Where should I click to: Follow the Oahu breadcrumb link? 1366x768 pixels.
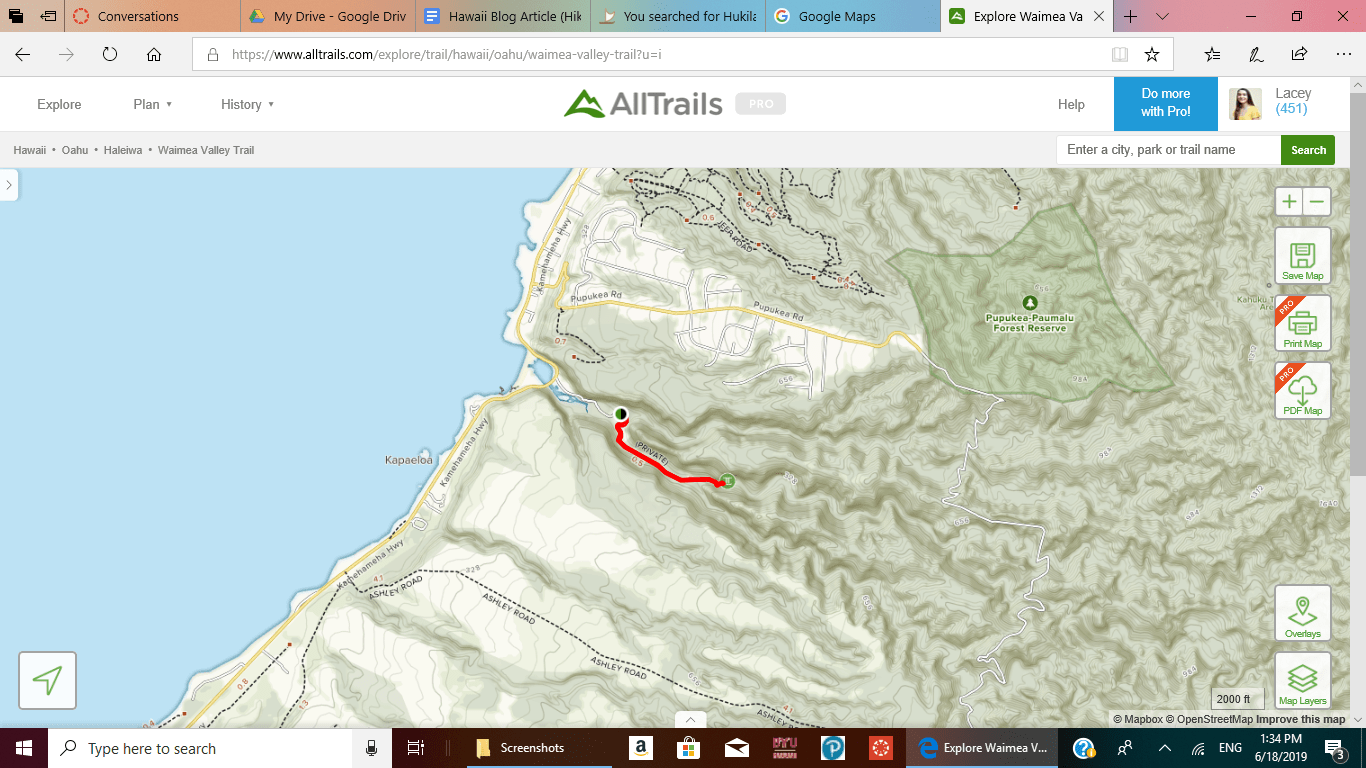tap(75, 150)
